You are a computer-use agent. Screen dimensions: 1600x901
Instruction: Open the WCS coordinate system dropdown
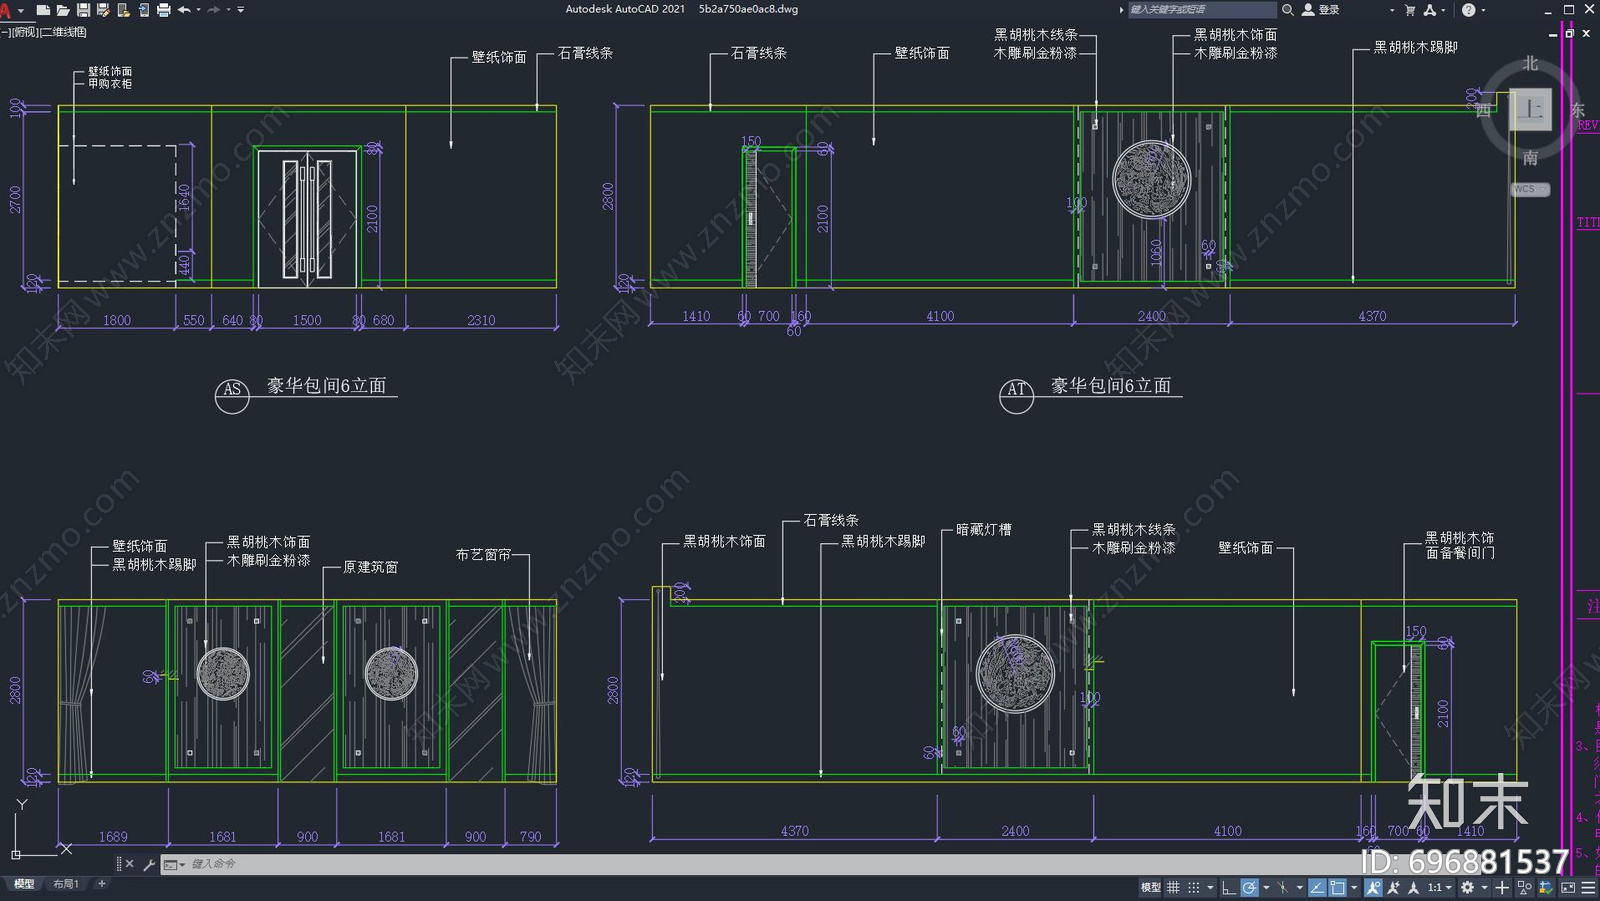pyautogui.click(x=1530, y=189)
